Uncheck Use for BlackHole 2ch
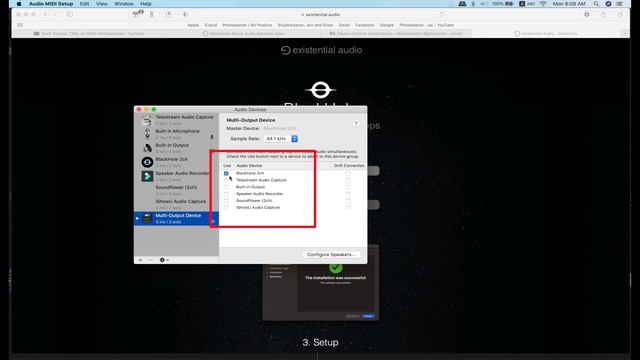Image resolution: width=640 pixels, height=360 pixels. 226,173
